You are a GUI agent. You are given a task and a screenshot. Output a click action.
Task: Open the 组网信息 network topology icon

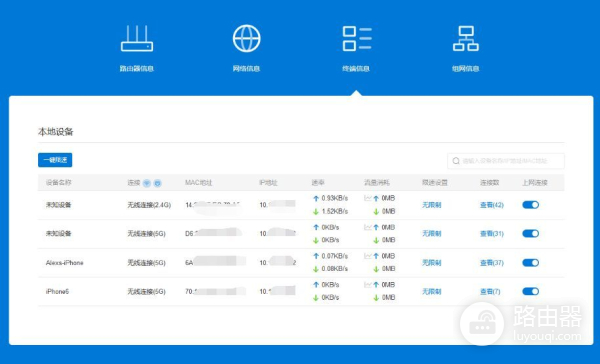click(x=466, y=38)
